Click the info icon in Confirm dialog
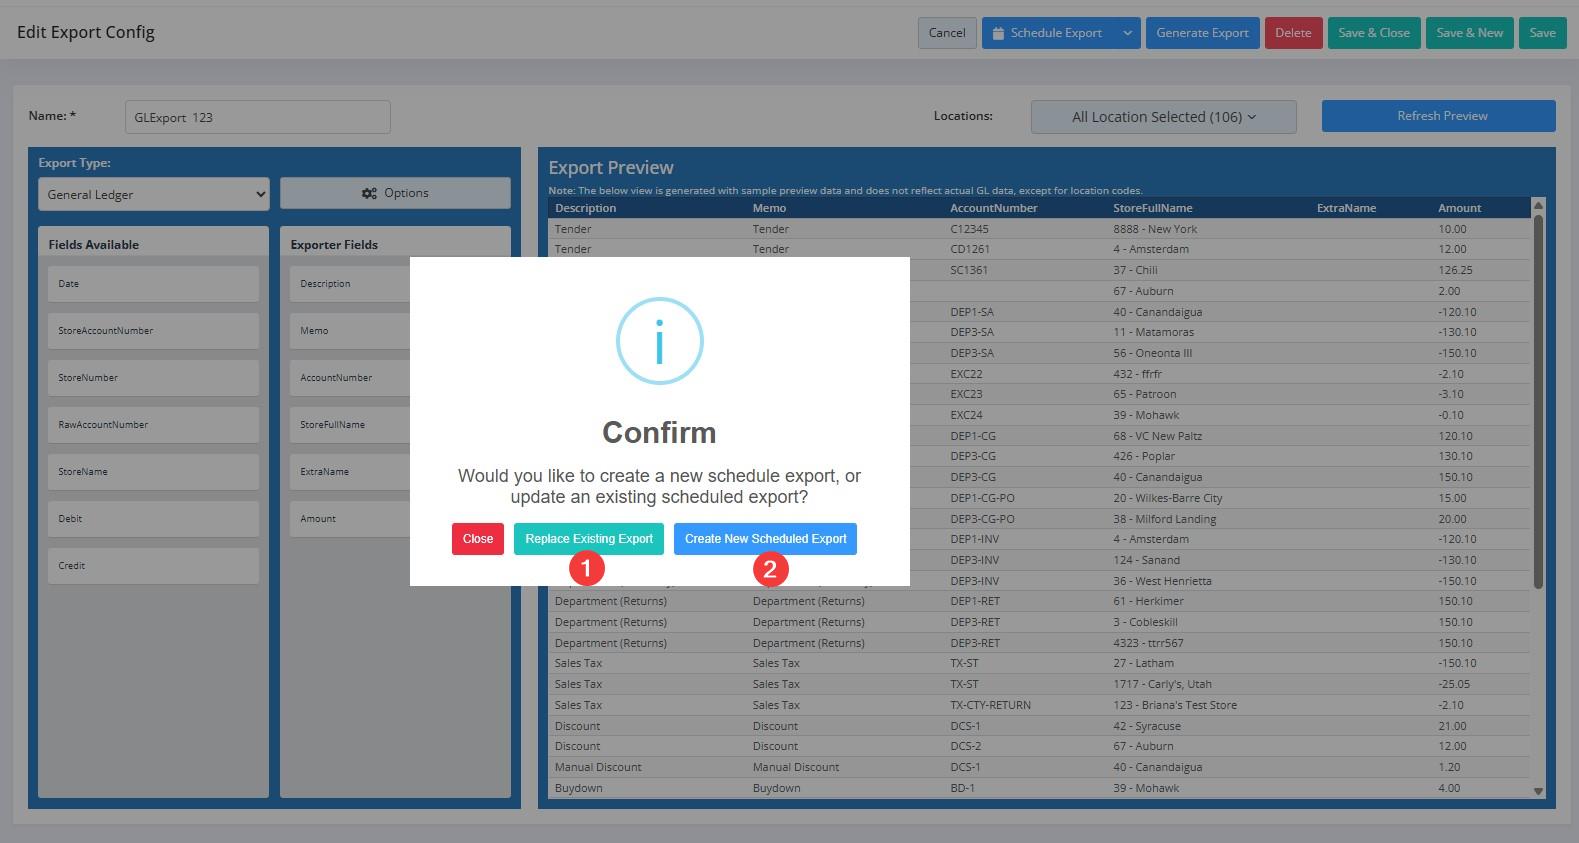 (x=659, y=341)
